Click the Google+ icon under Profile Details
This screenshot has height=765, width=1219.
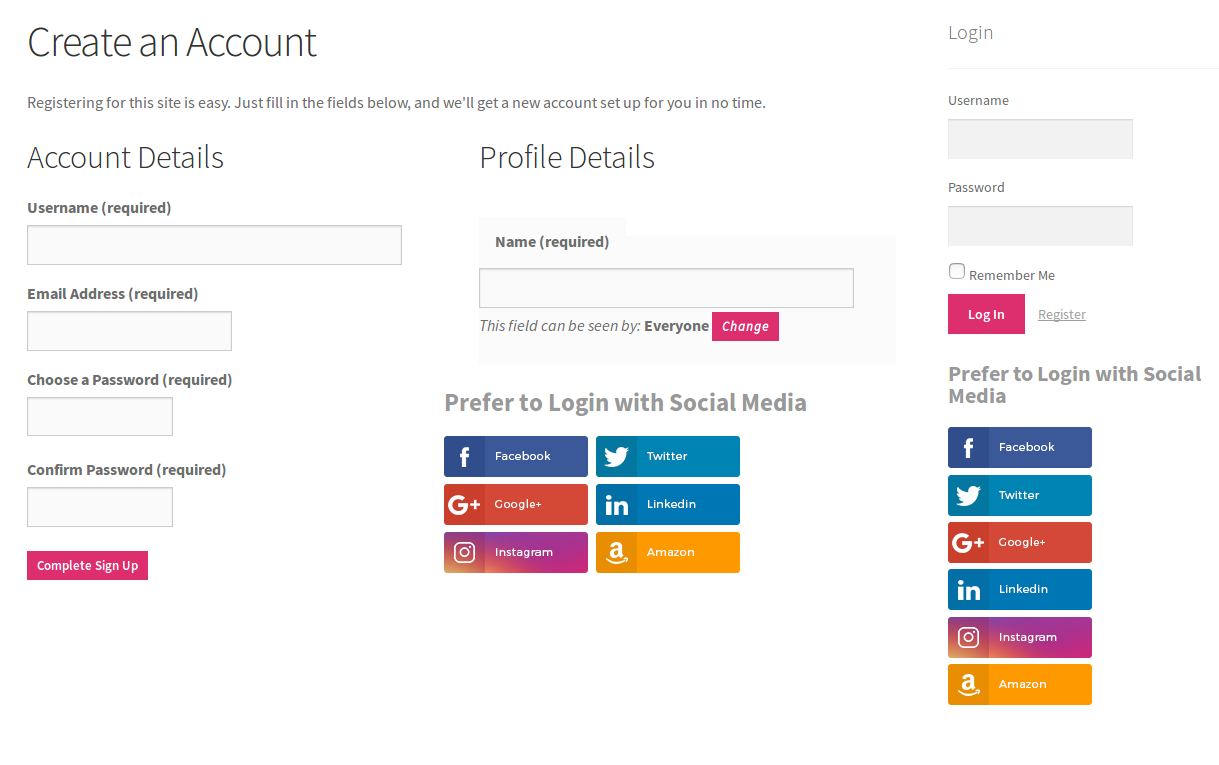[464, 505]
